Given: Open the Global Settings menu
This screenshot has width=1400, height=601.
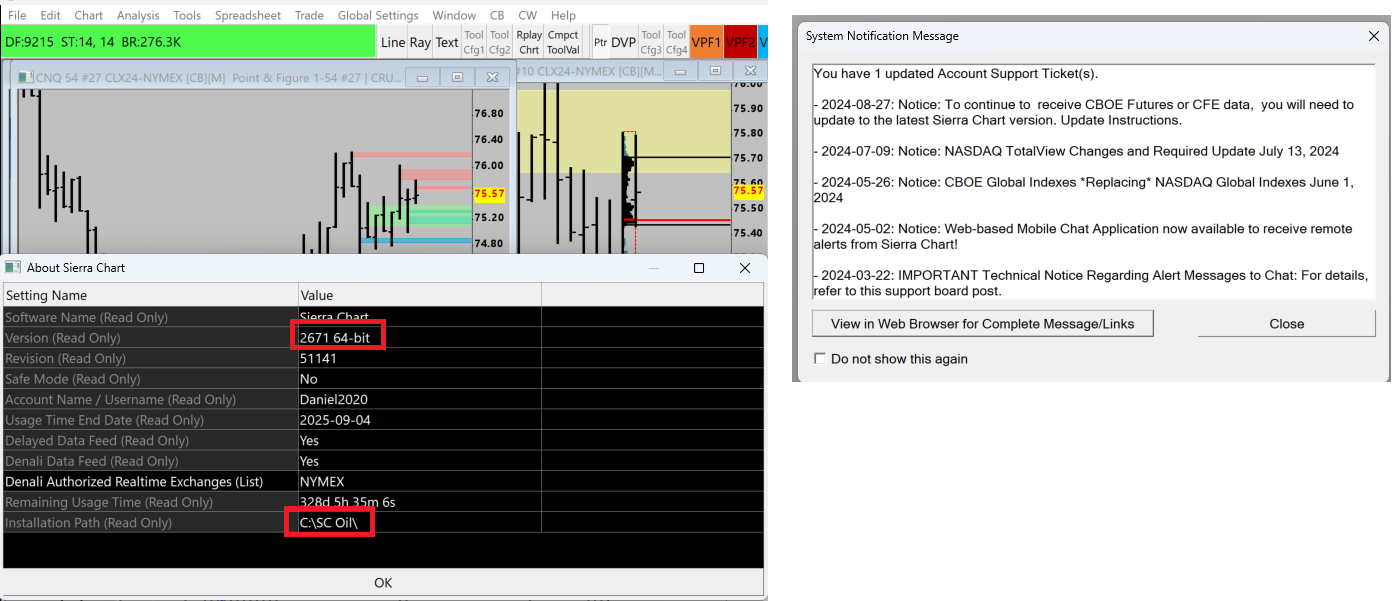Looking at the screenshot, I should (377, 15).
